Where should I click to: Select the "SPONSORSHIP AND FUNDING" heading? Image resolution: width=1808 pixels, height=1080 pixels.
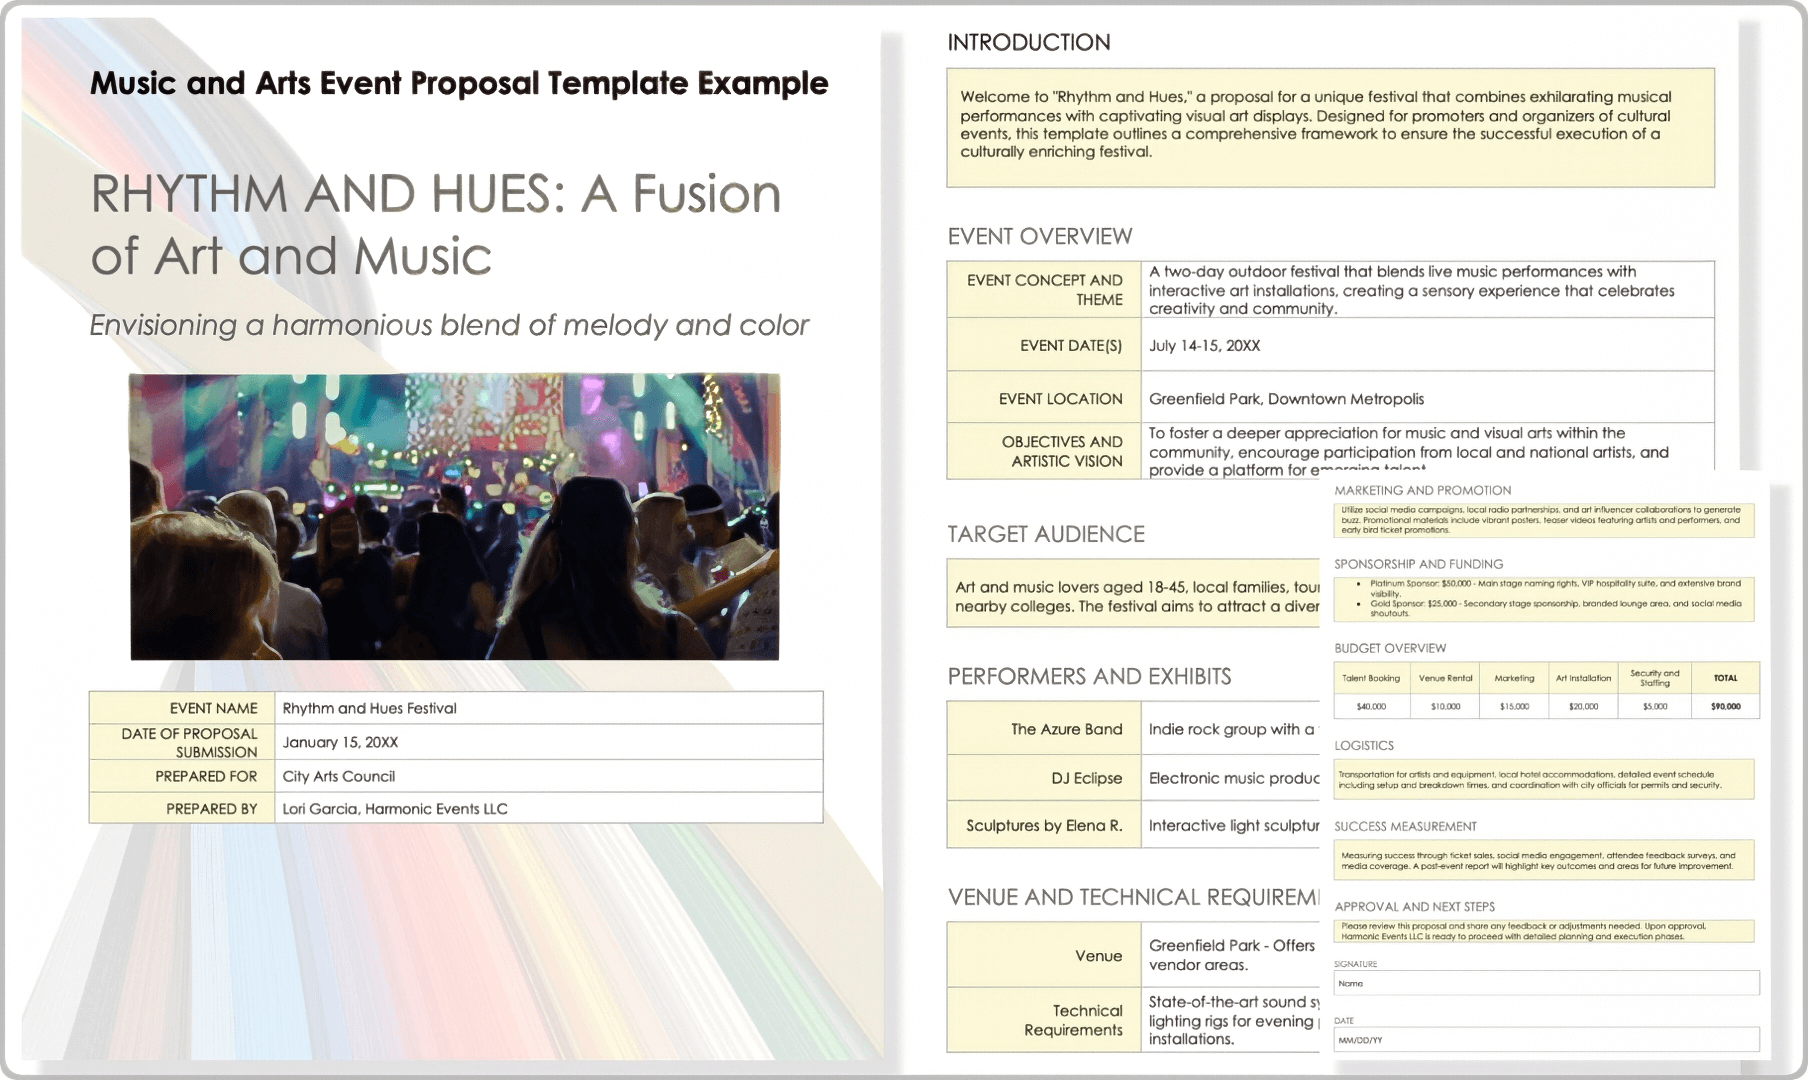point(1418,564)
